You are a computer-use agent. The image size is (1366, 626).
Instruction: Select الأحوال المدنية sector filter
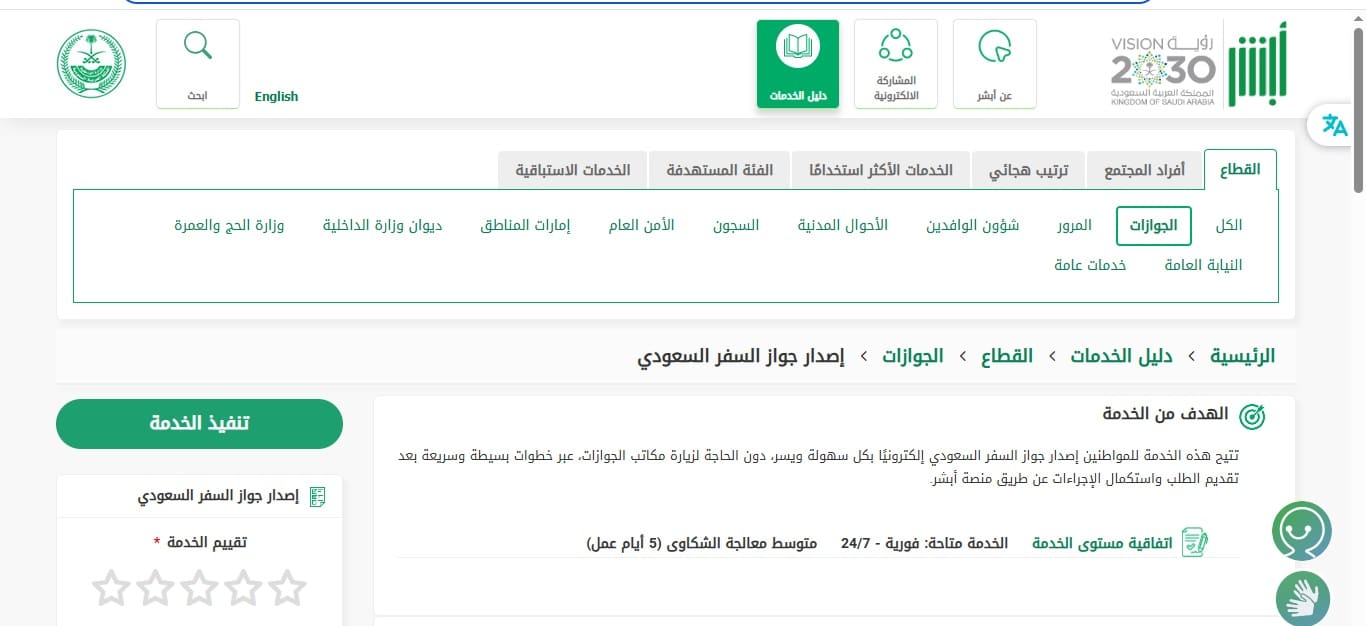[x=843, y=226]
